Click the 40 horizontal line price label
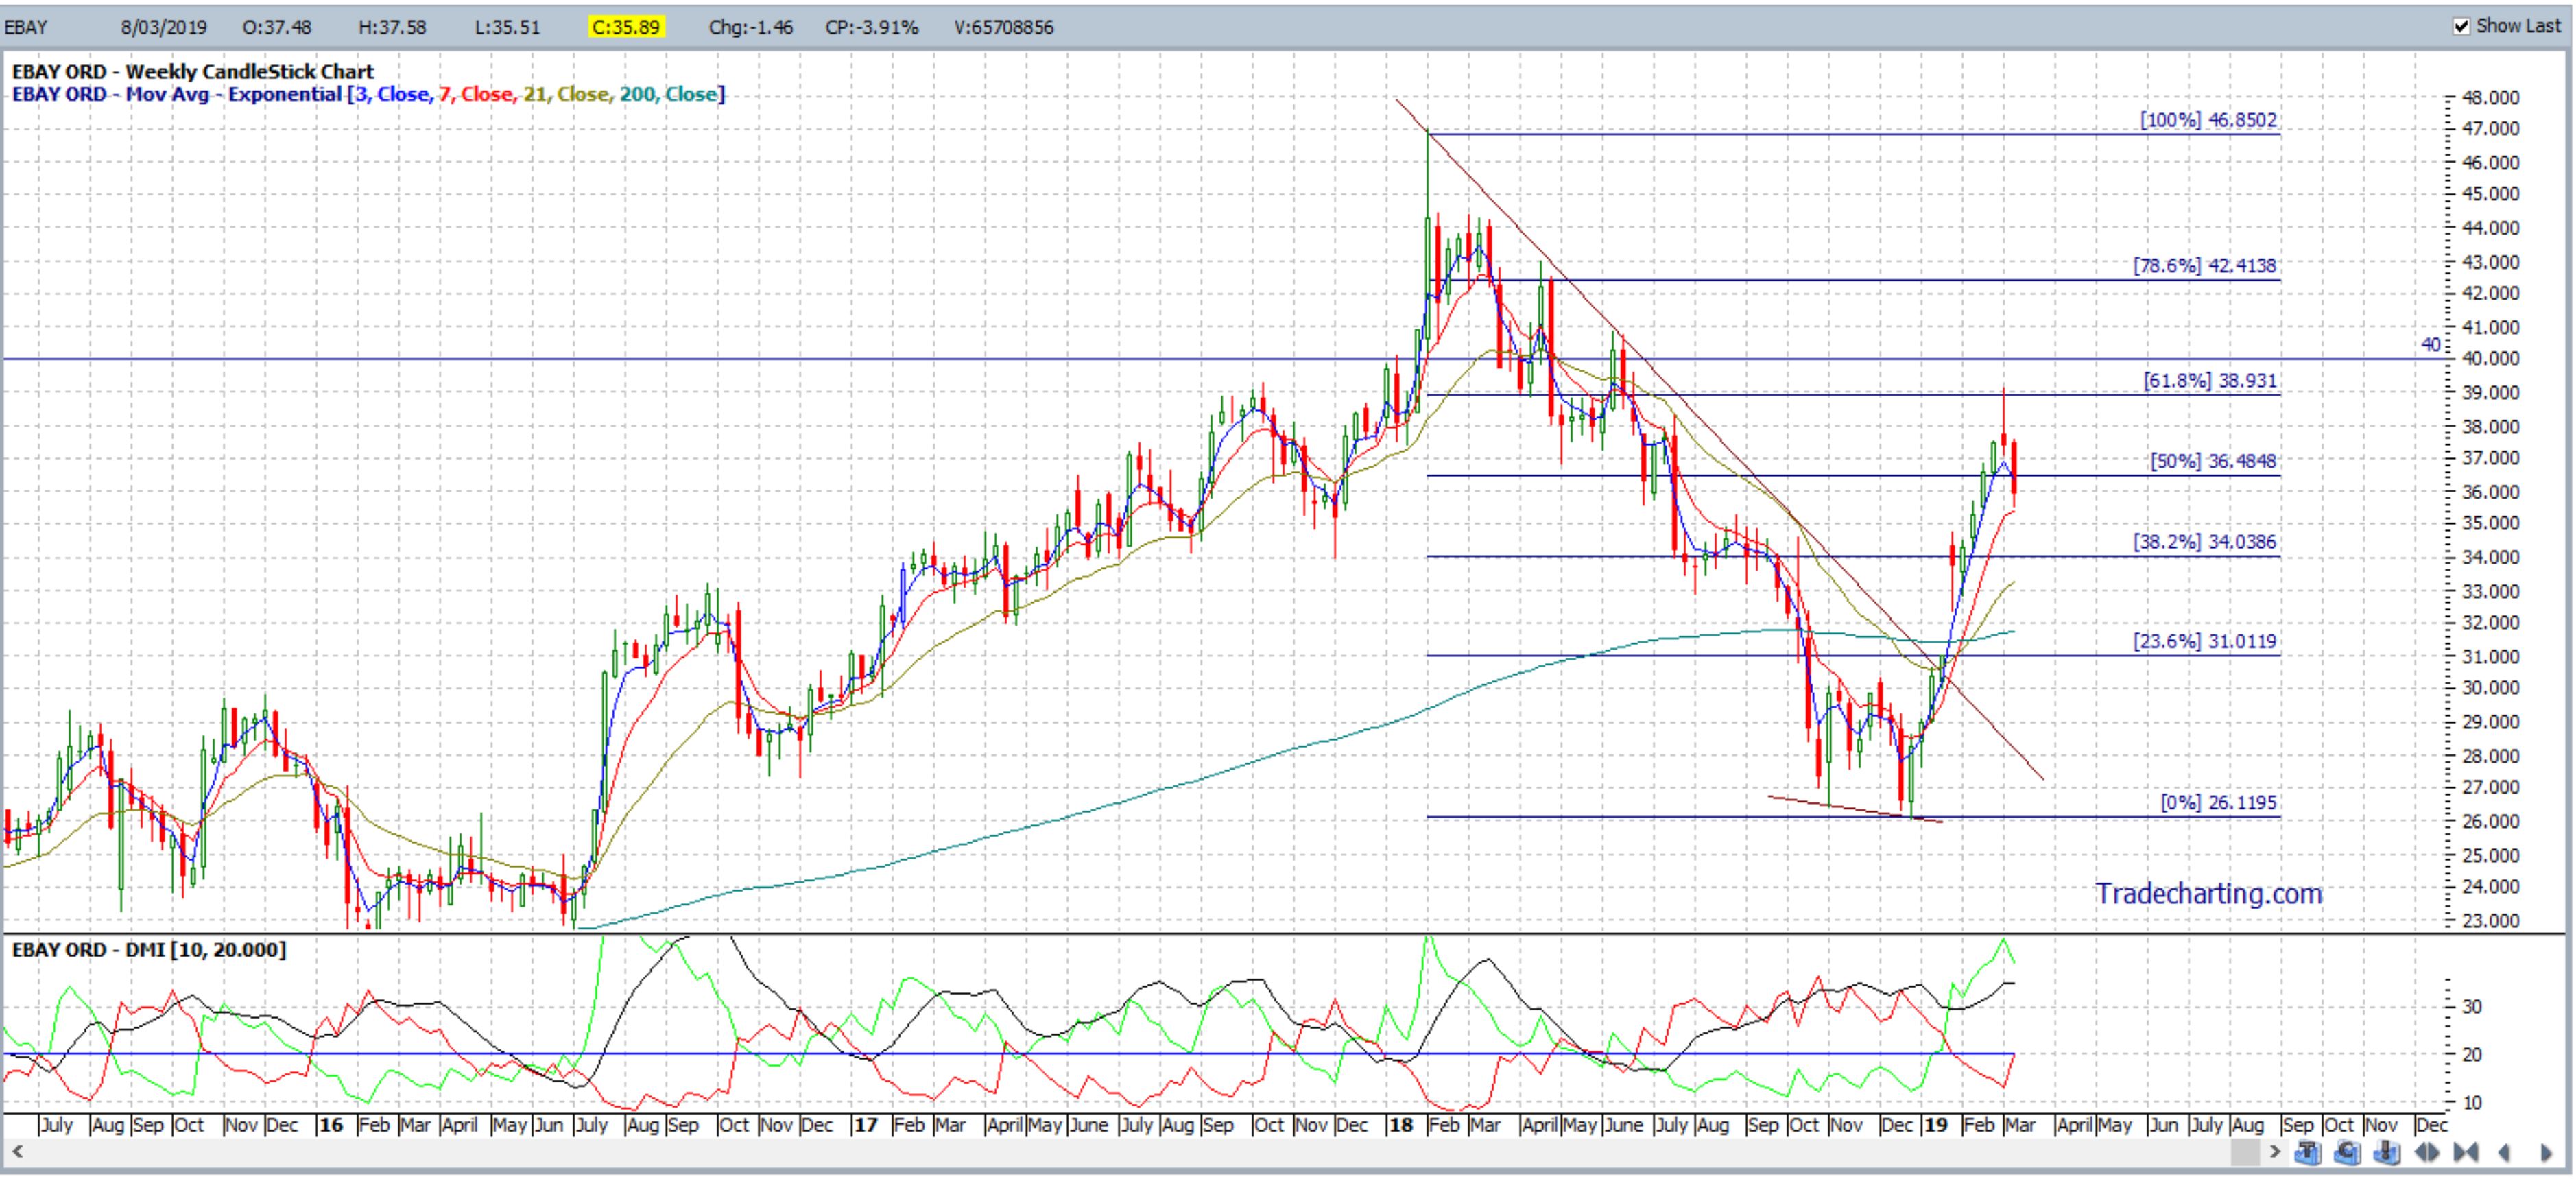 point(2431,344)
